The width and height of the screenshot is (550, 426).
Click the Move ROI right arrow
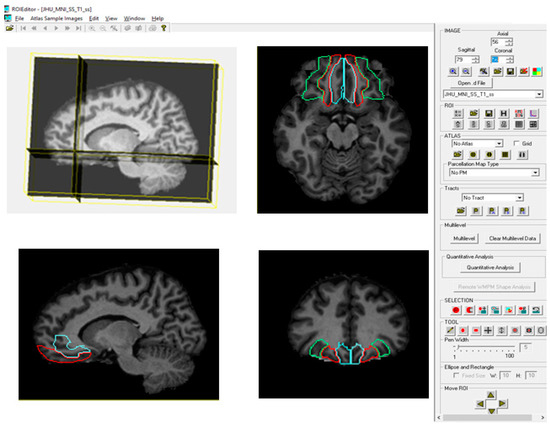tap(502, 404)
